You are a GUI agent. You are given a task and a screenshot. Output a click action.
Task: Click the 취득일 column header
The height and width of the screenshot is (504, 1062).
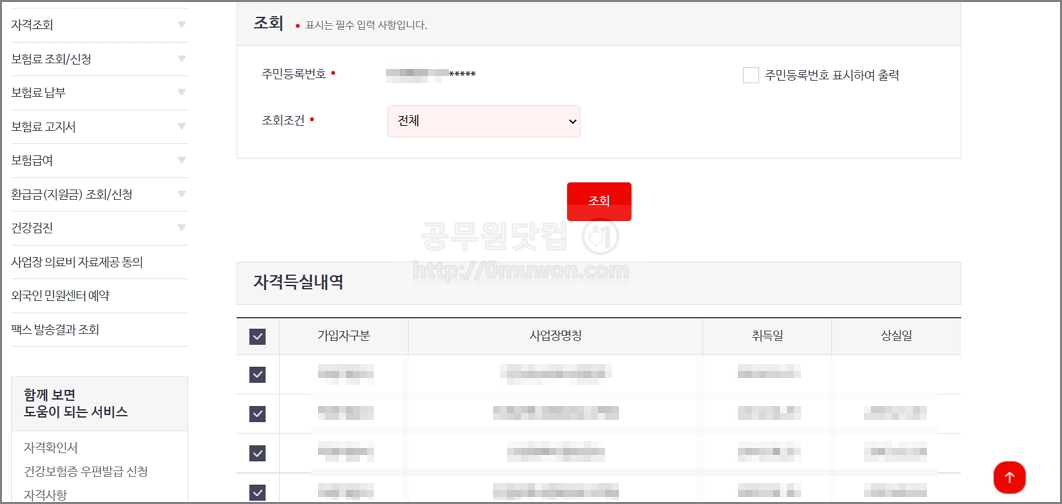pyautogui.click(x=767, y=336)
